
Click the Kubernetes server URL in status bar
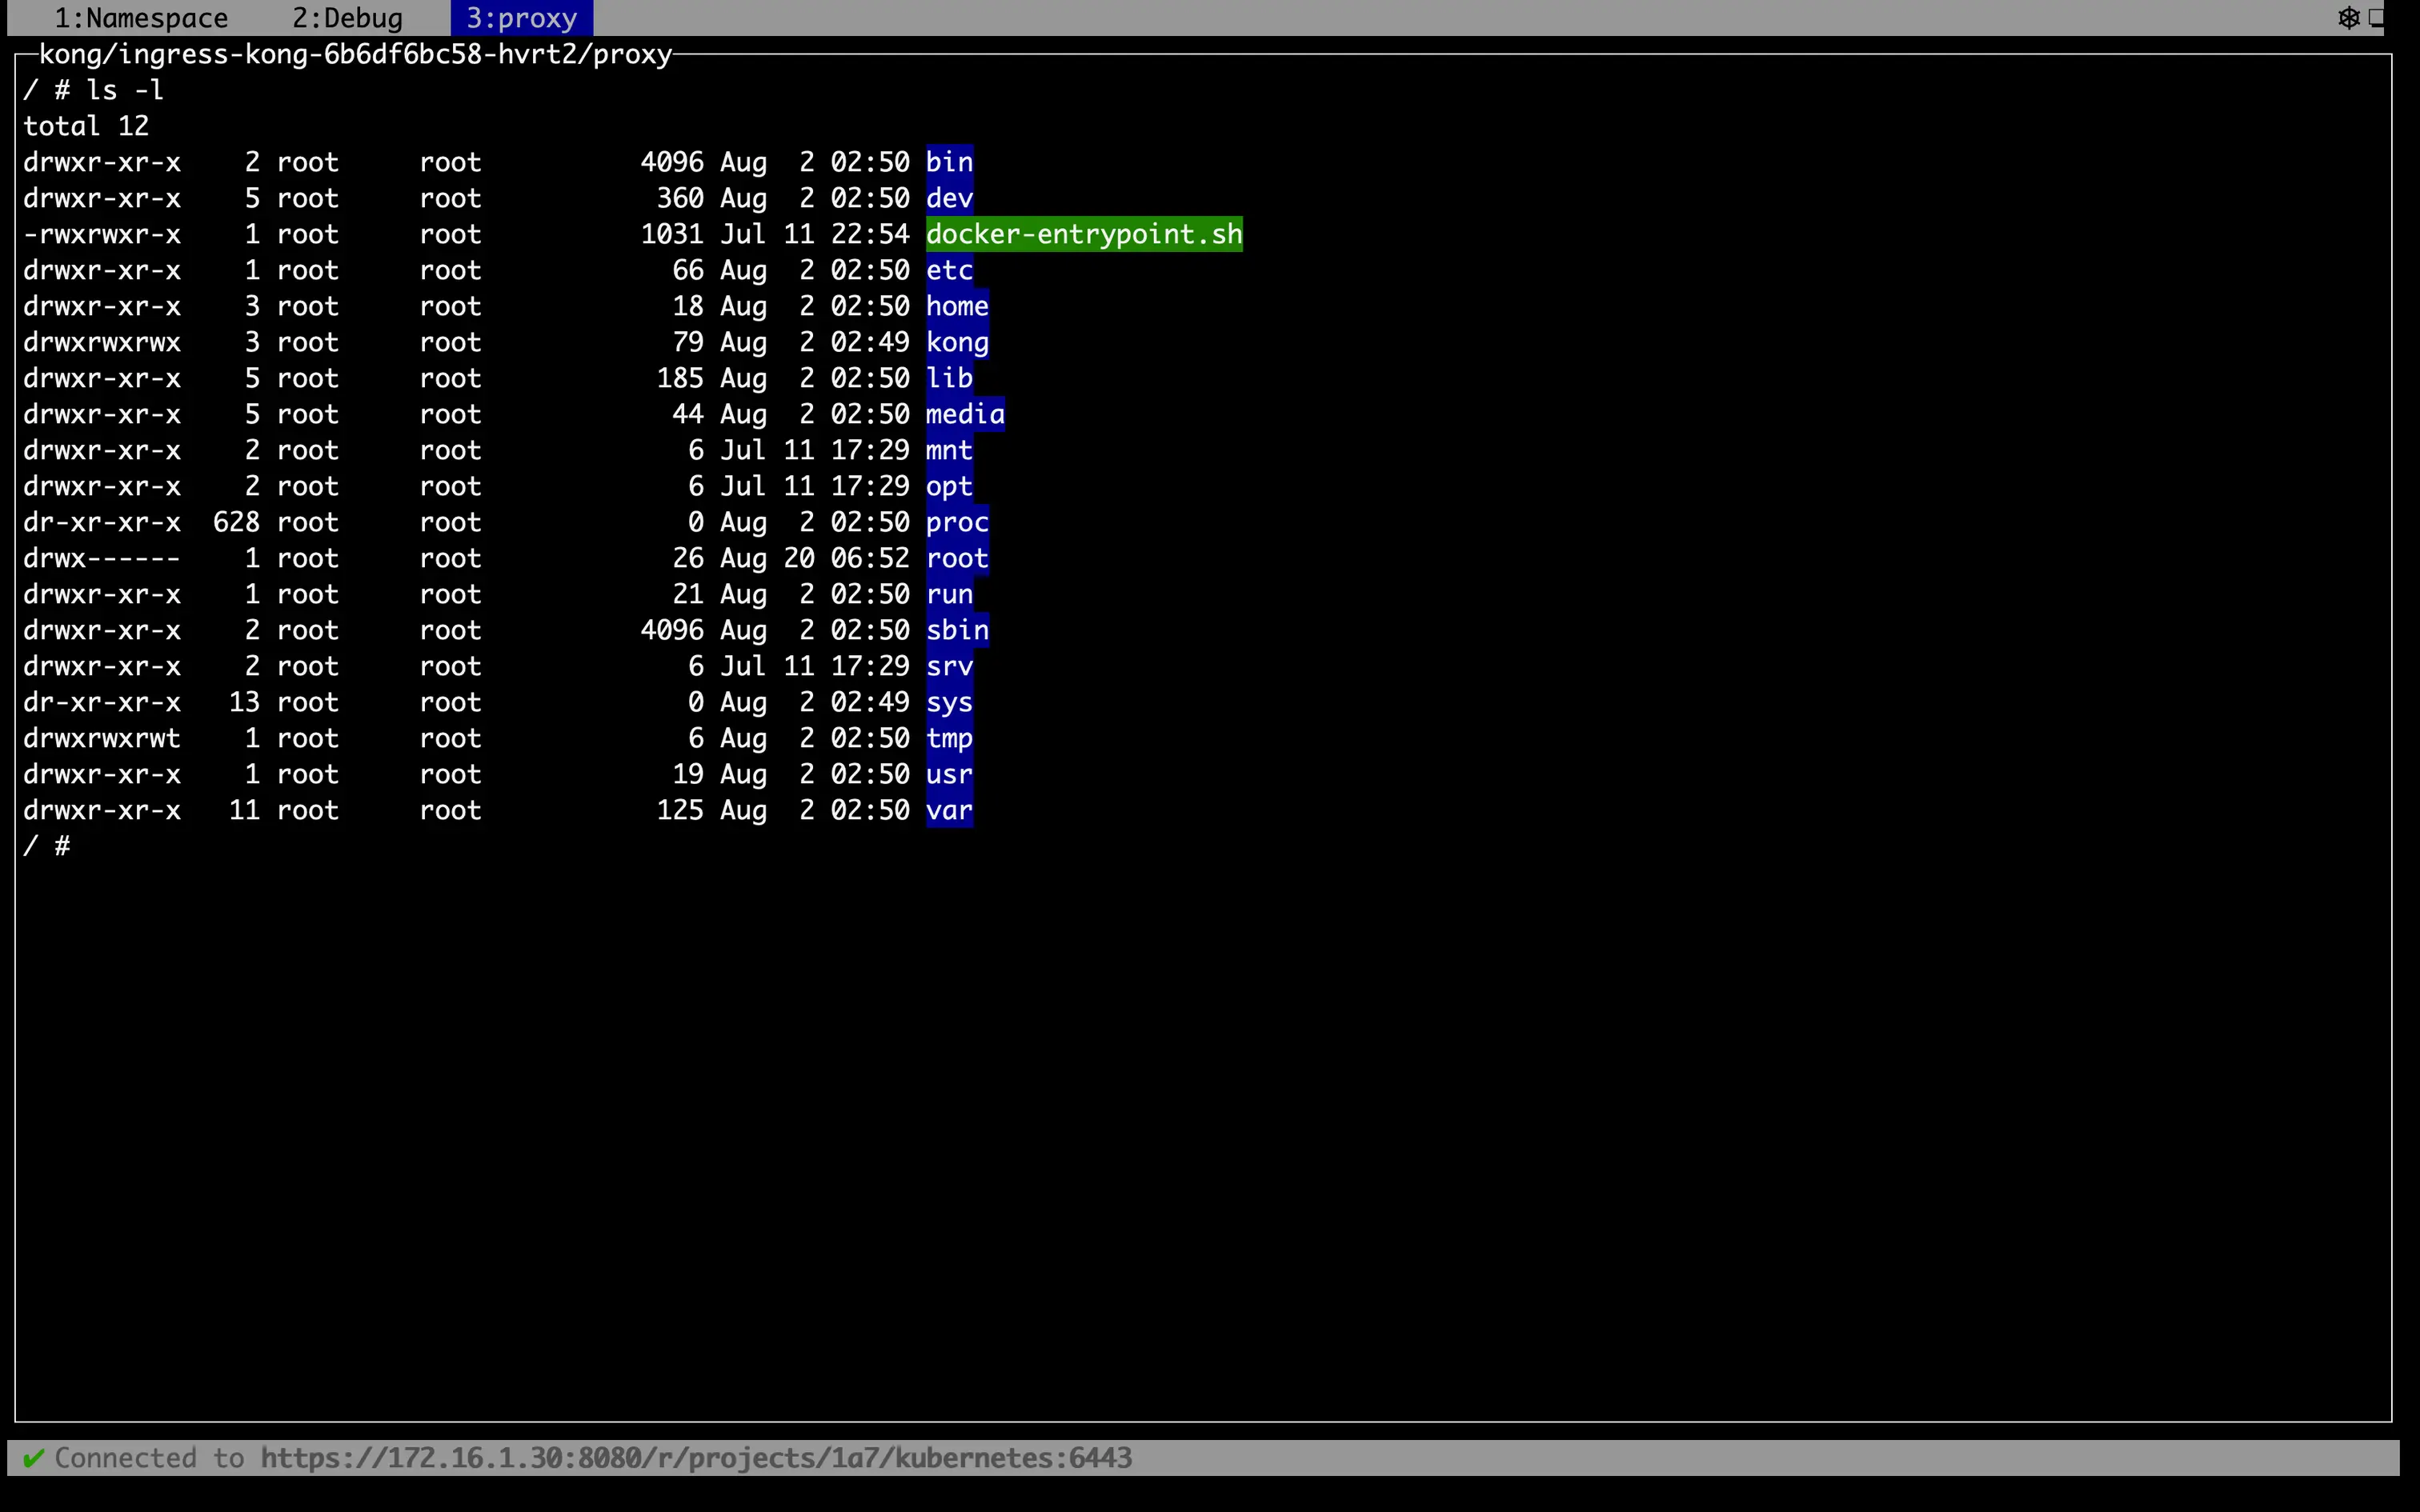(x=696, y=1458)
